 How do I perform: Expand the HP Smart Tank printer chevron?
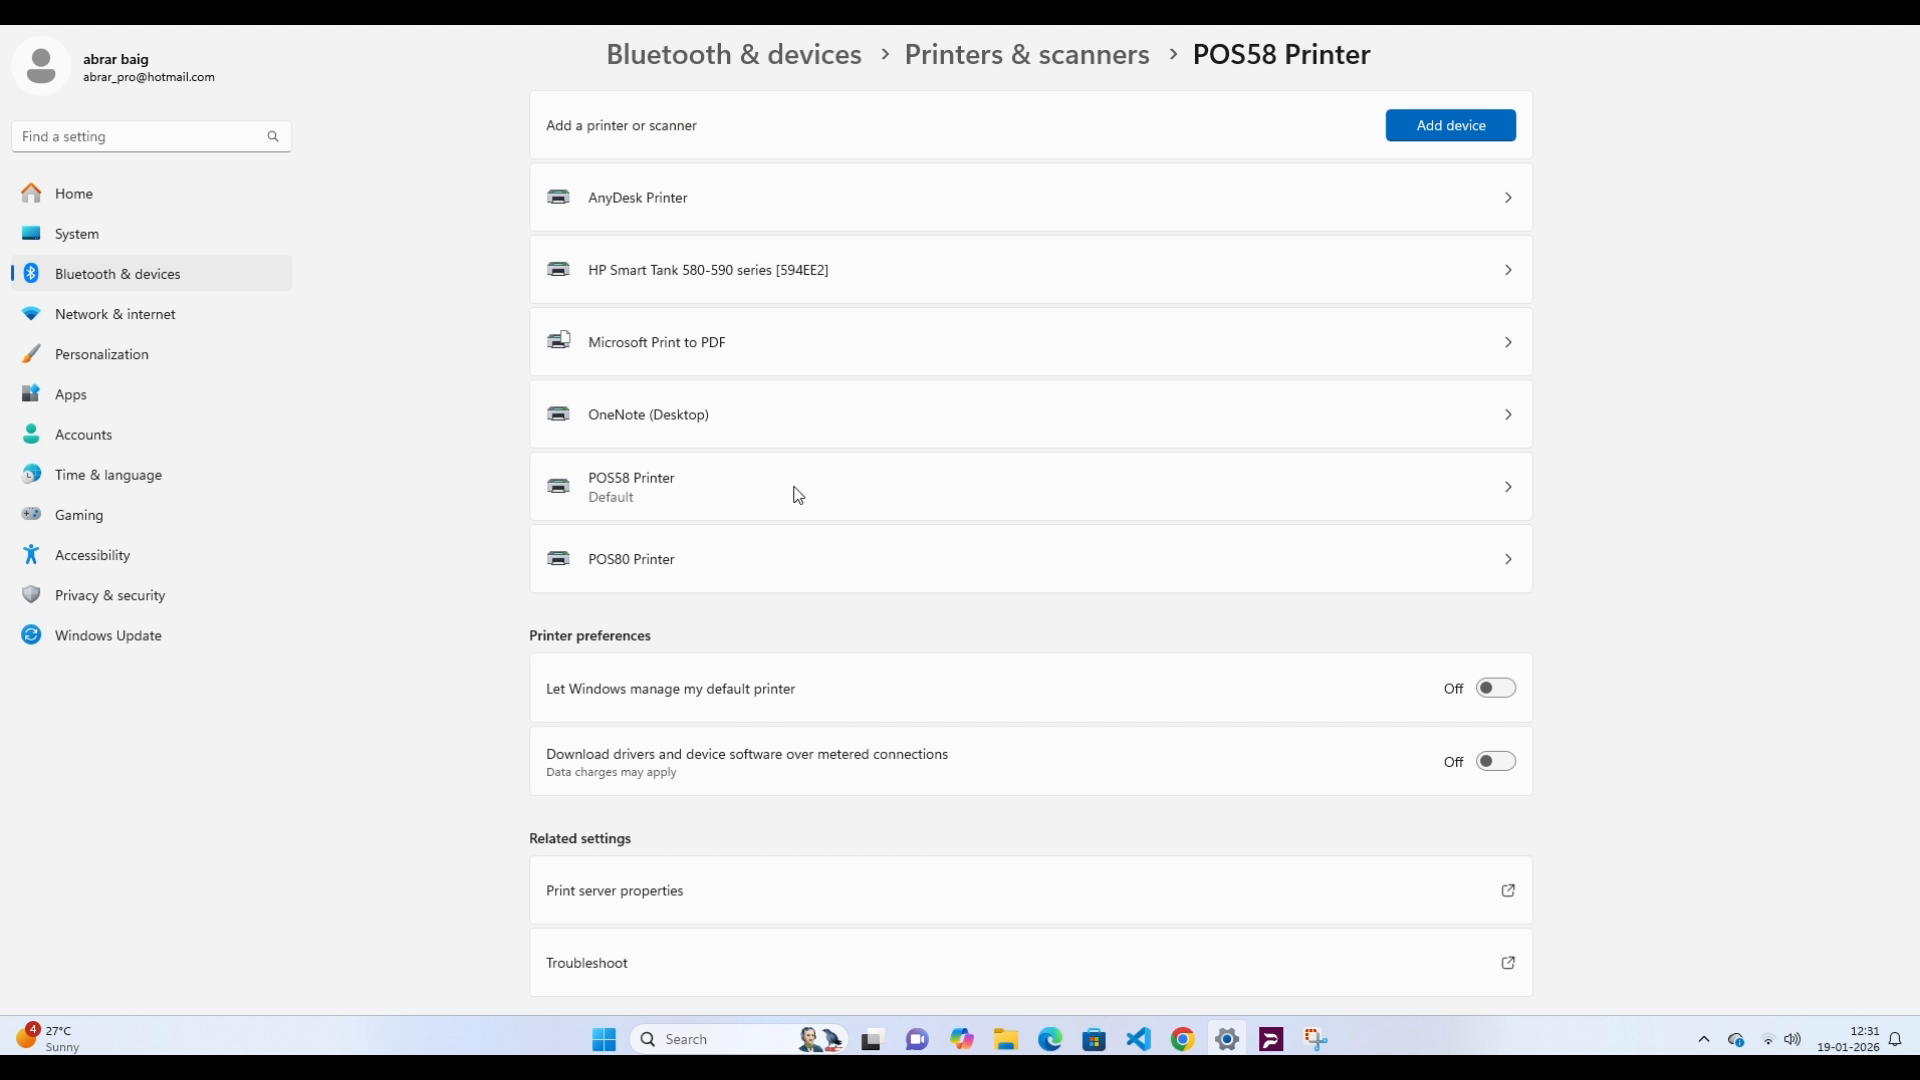click(x=1508, y=270)
